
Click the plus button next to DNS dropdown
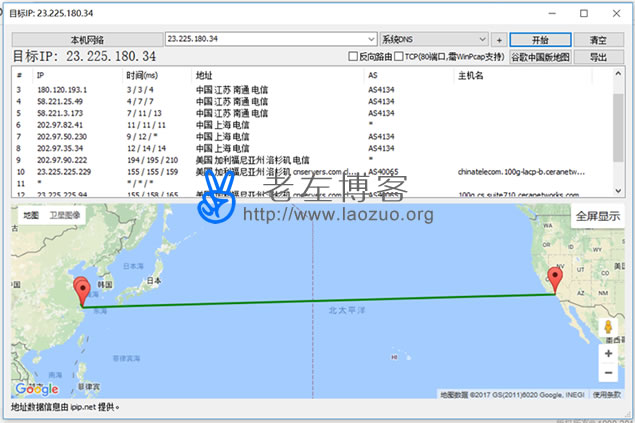[499, 40]
